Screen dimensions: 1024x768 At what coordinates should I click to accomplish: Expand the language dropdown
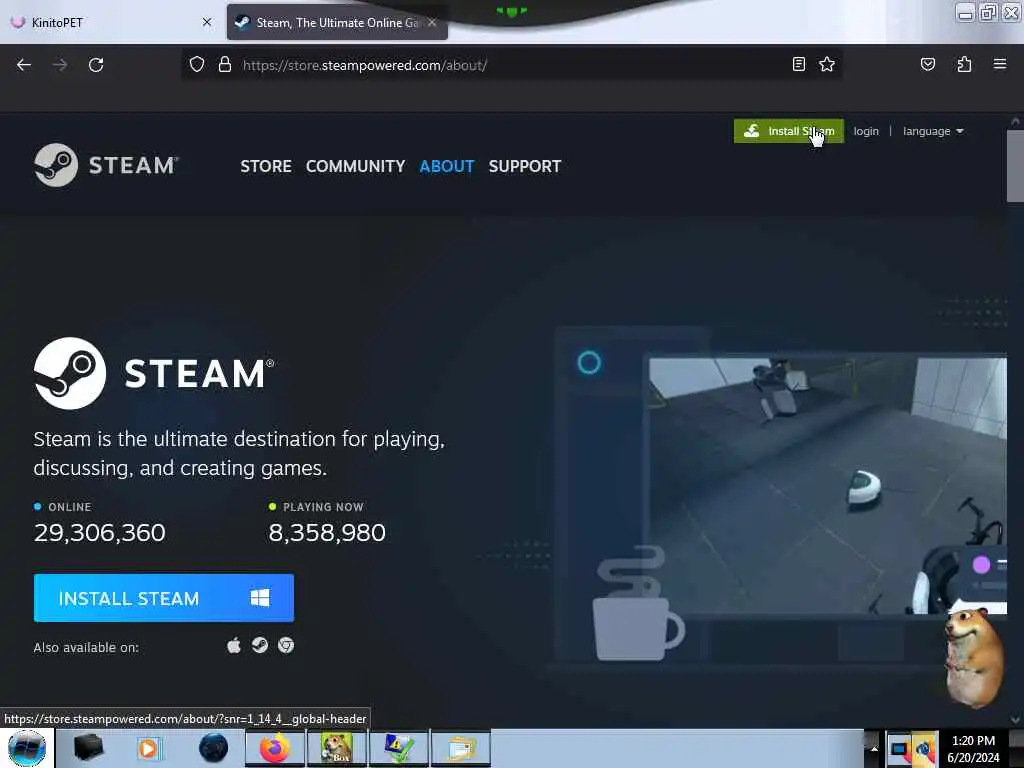coord(933,131)
